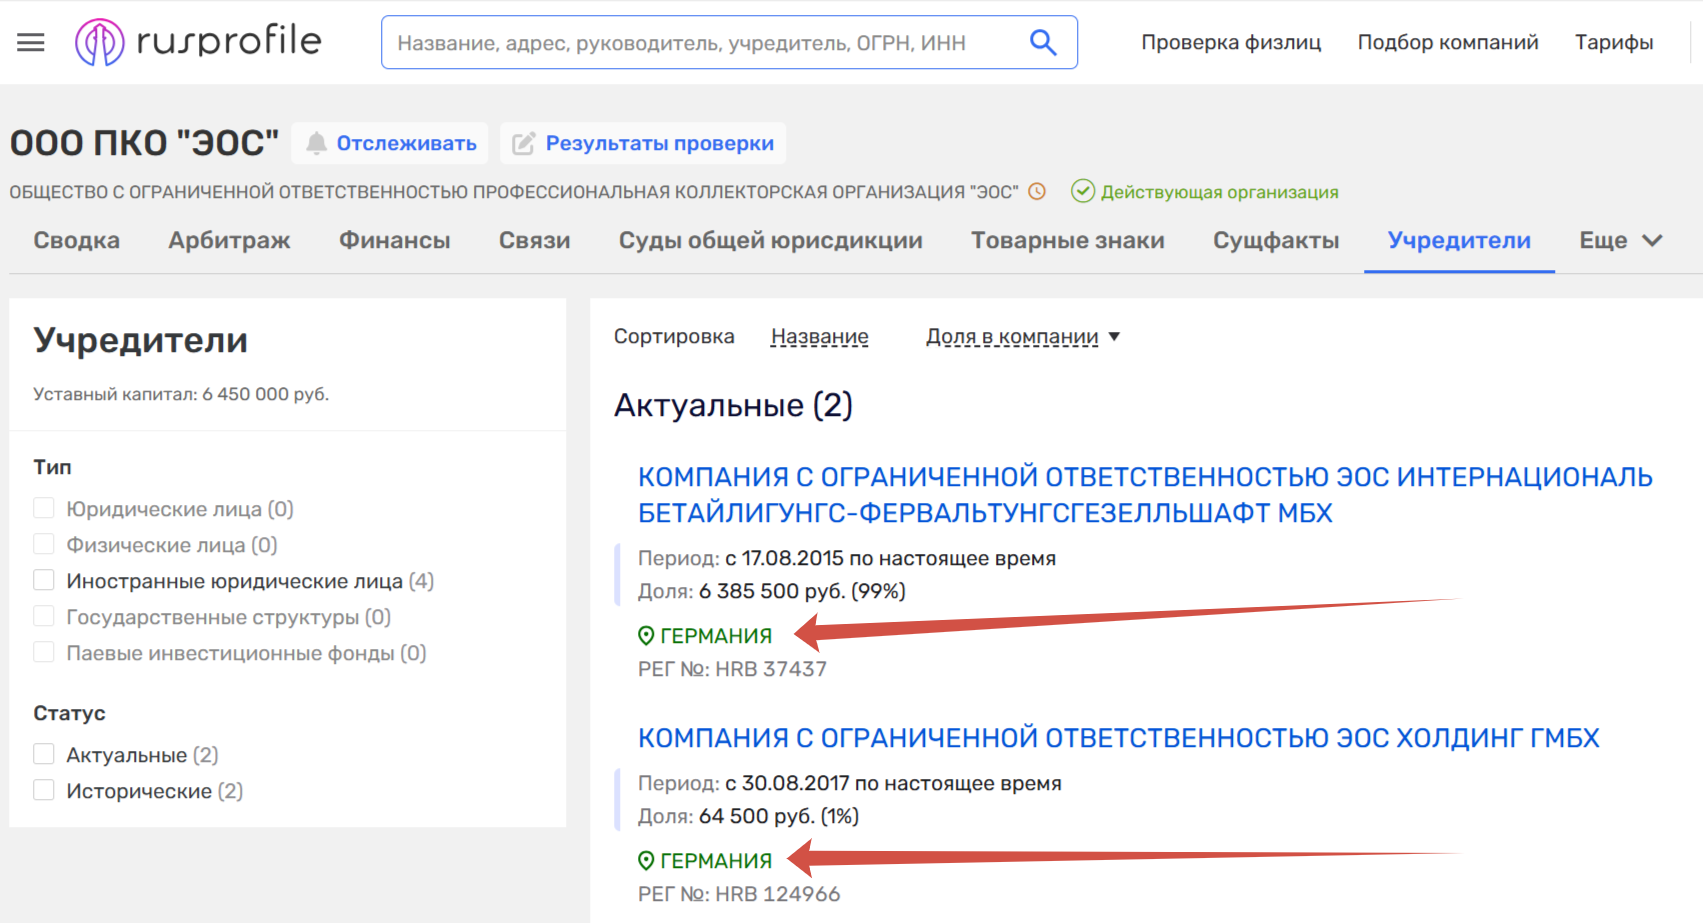Screen dimensions: 1703x923
Task: Enable the Исторические status checkbox
Action: [44, 790]
